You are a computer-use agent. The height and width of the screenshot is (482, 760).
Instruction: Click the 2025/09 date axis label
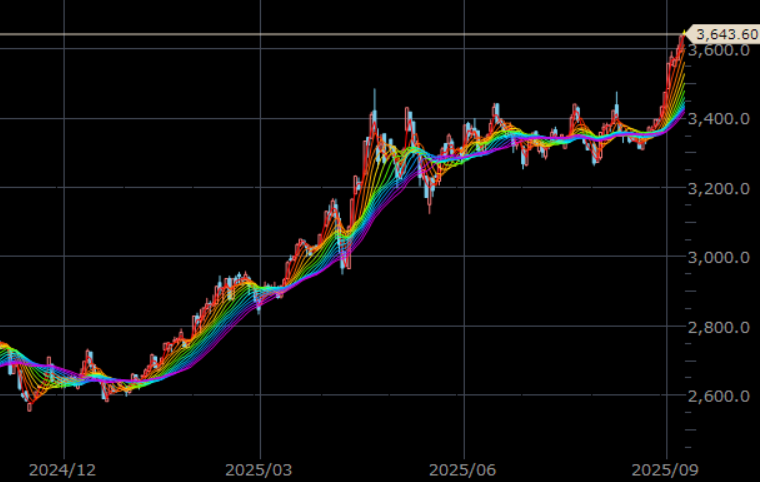(665, 470)
